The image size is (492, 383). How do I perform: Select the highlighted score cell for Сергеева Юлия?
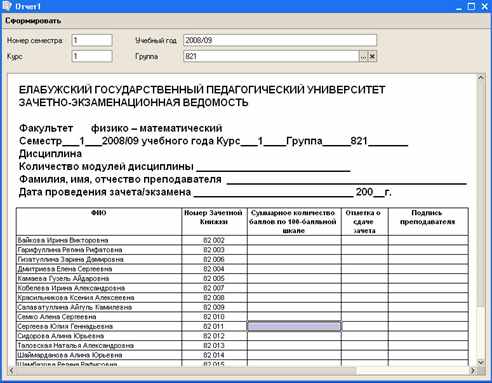(x=294, y=326)
